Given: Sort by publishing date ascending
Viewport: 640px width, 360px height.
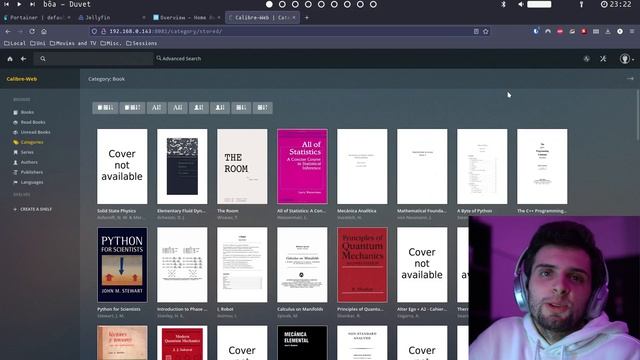Looking at the screenshot, I should 241,108.
